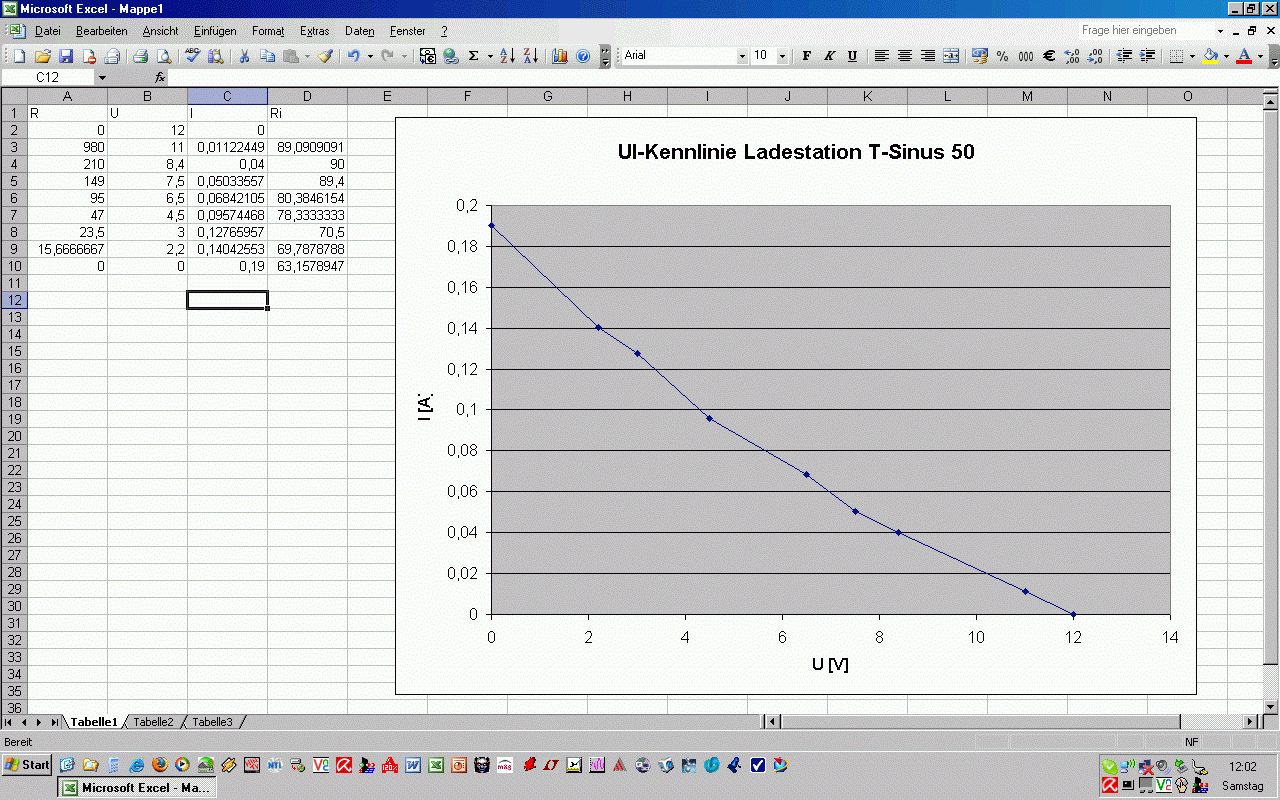Switch to the Tabelle2 sheet tab
Image resolution: width=1280 pixels, height=800 pixels.
[153, 722]
